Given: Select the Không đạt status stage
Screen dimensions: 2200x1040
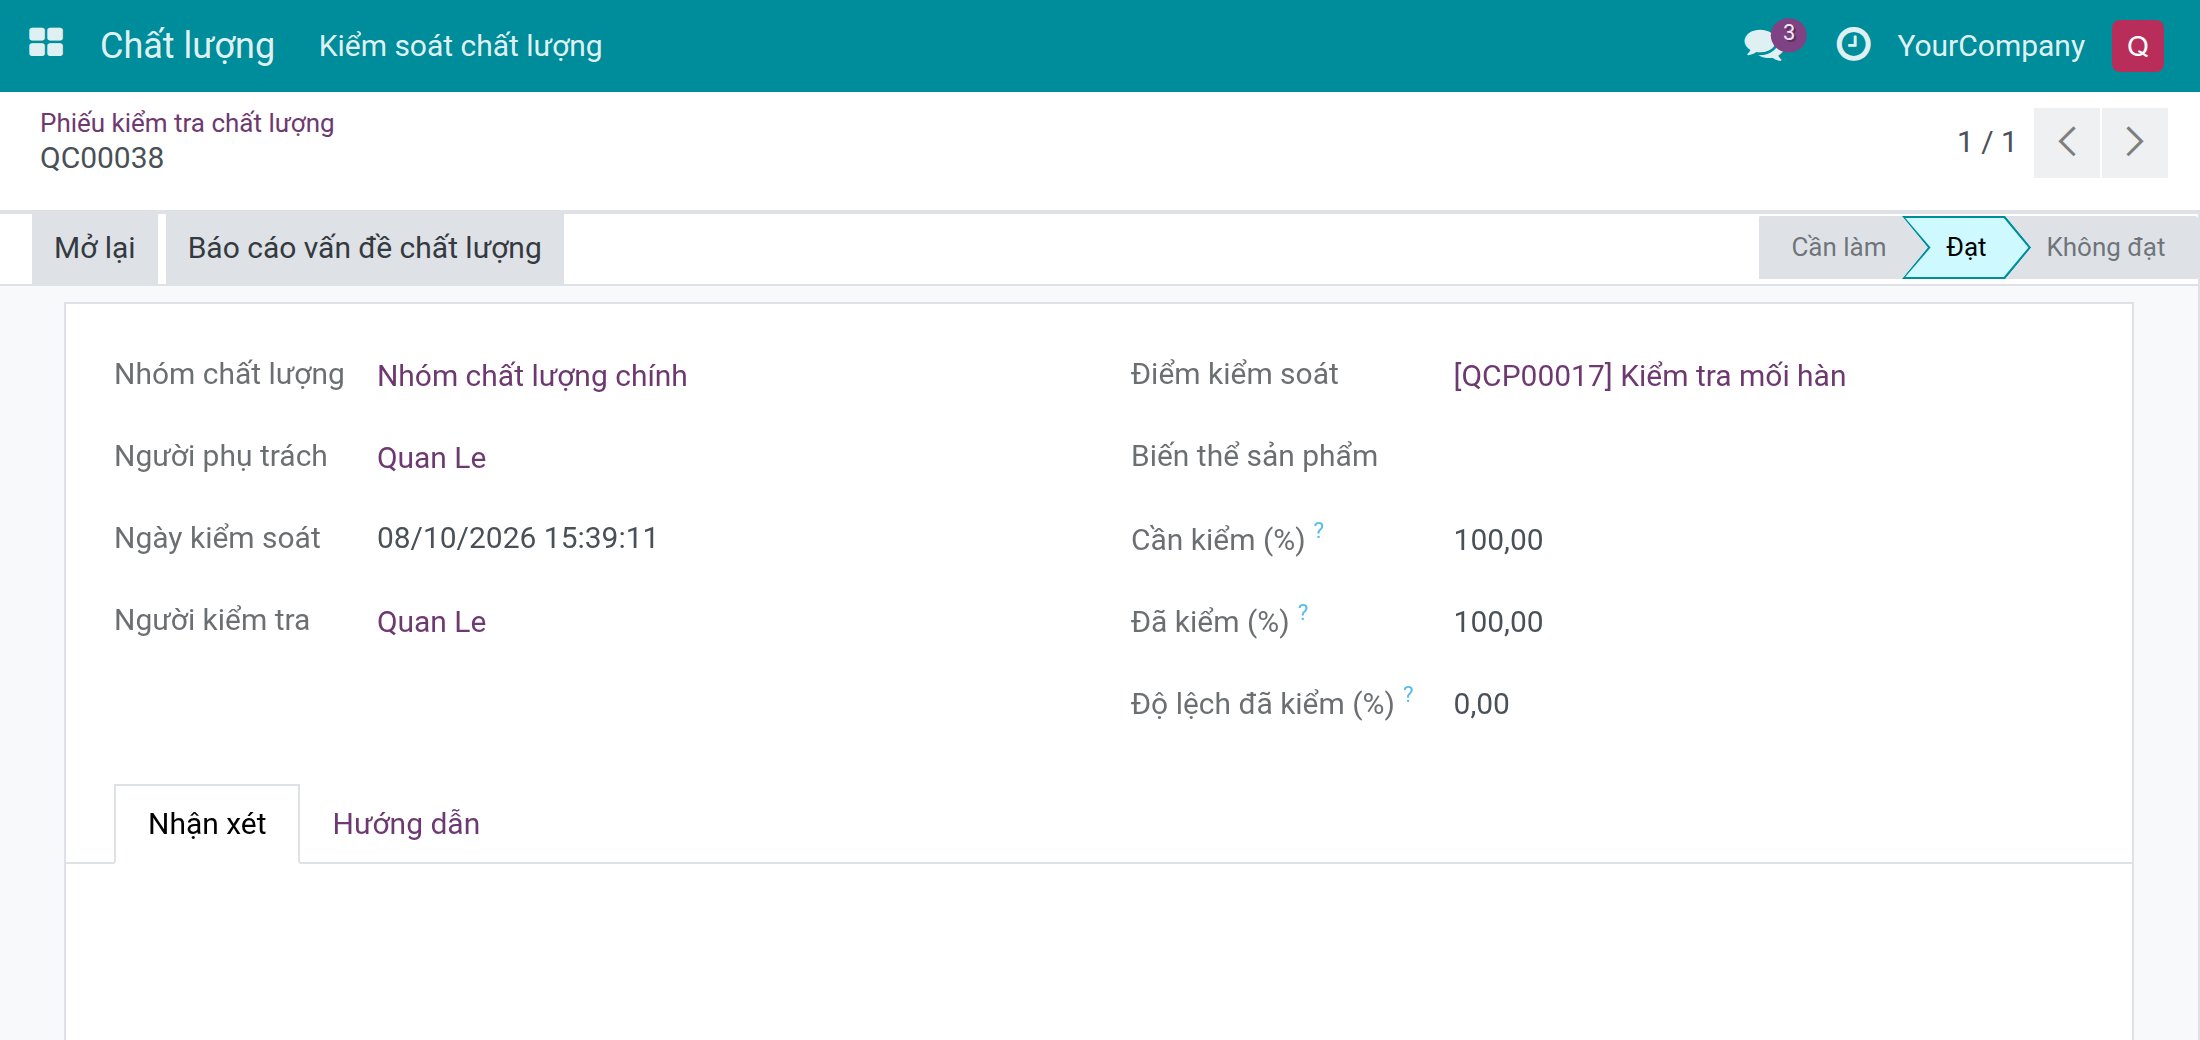Looking at the screenshot, I should [x=2105, y=247].
